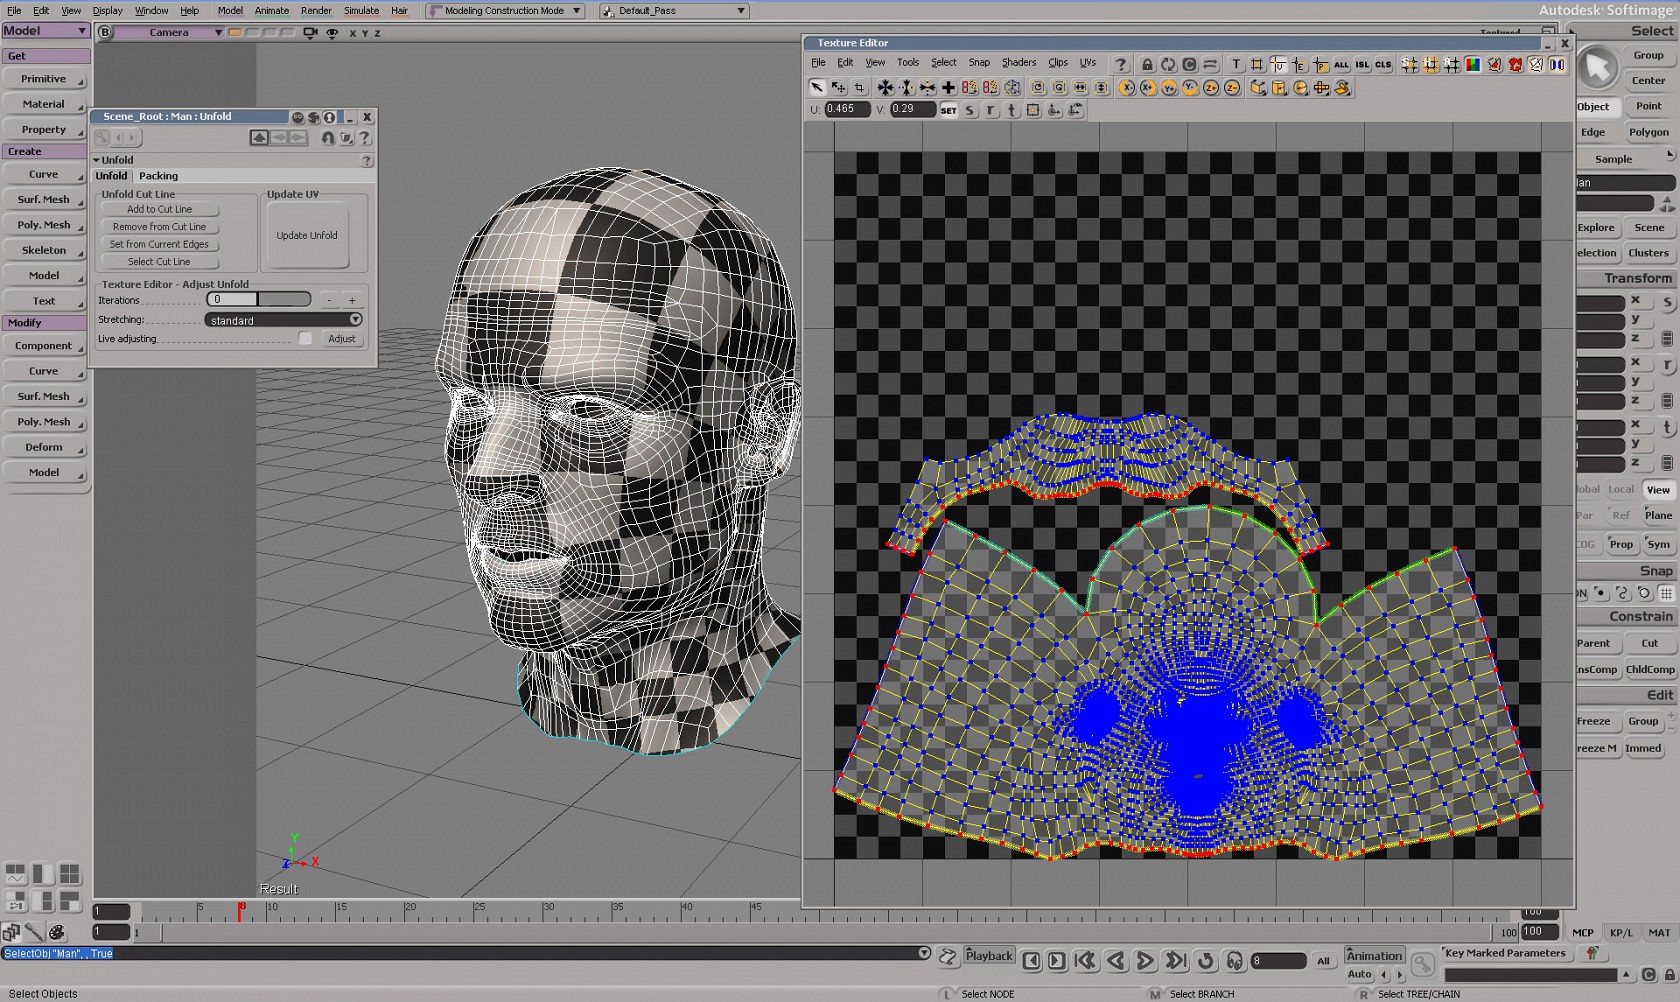Click the script editor icon beside Playback
Viewport: 1680px width, 1002px height.
pos(948,957)
